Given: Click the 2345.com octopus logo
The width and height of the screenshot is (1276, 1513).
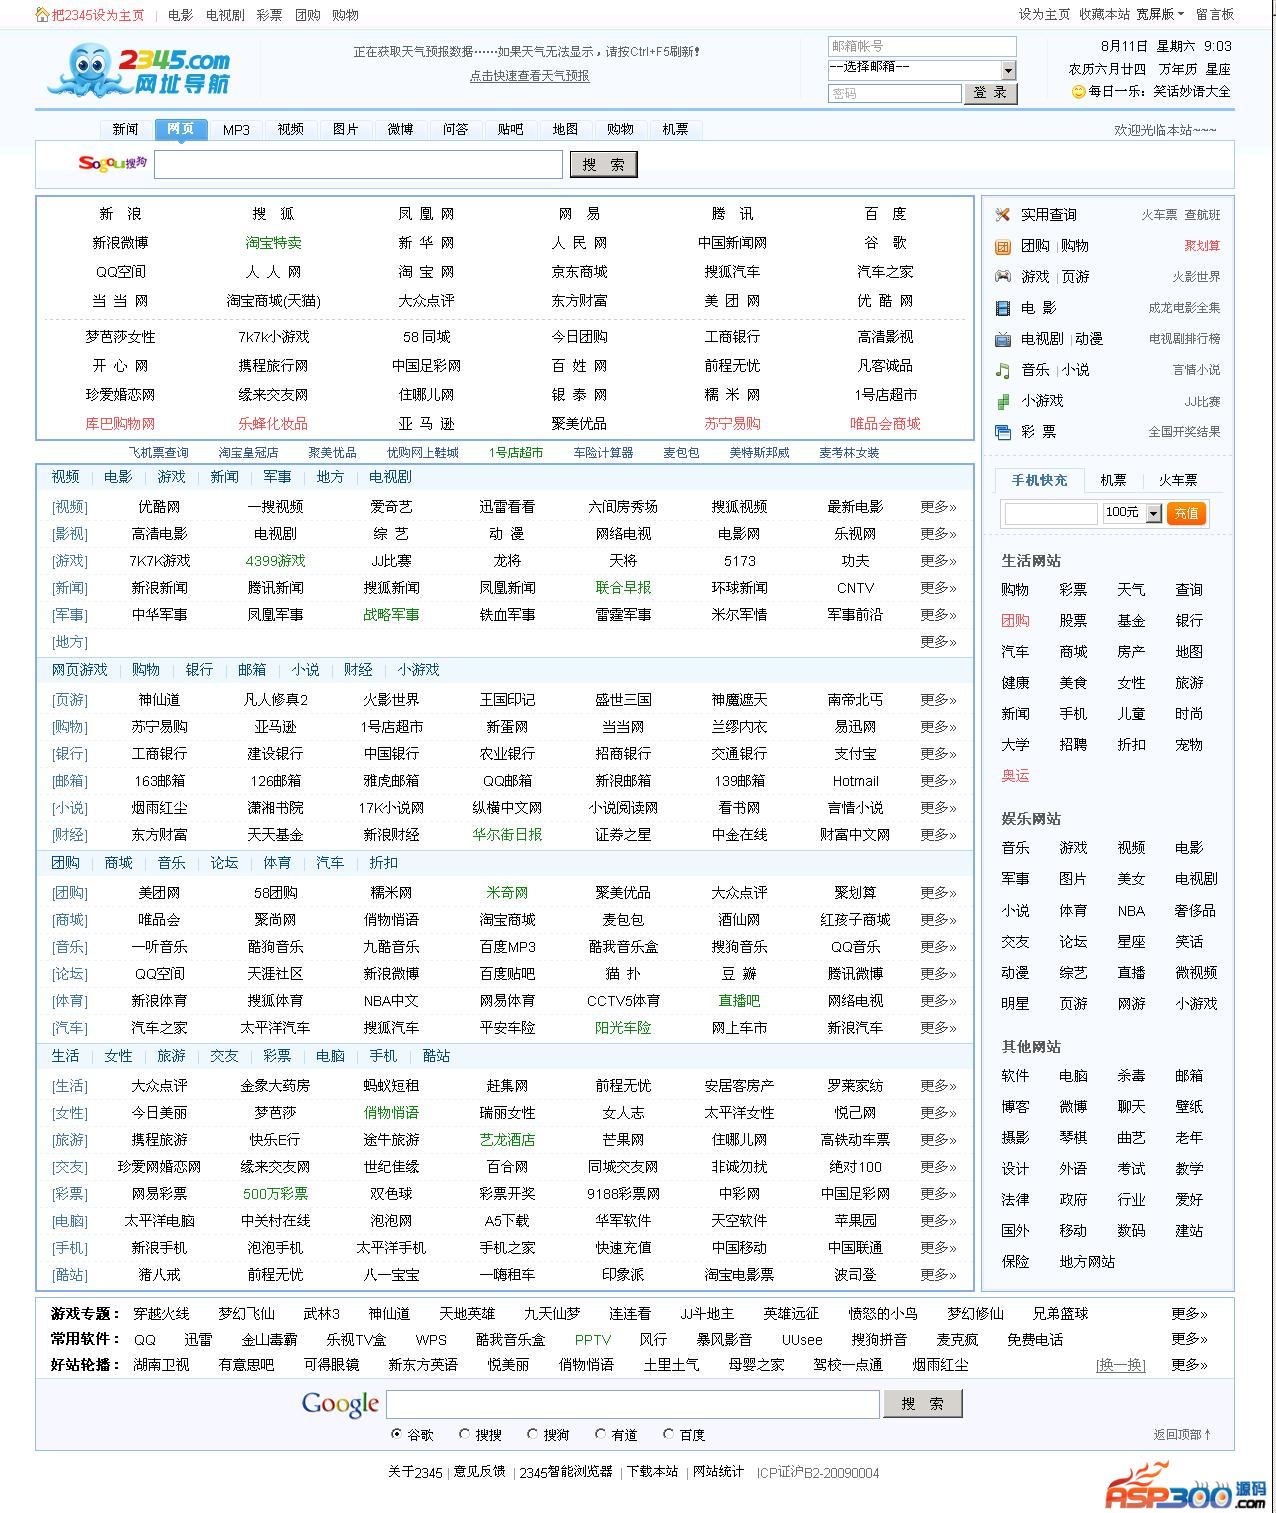Looking at the screenshot, I should point(139,72).
